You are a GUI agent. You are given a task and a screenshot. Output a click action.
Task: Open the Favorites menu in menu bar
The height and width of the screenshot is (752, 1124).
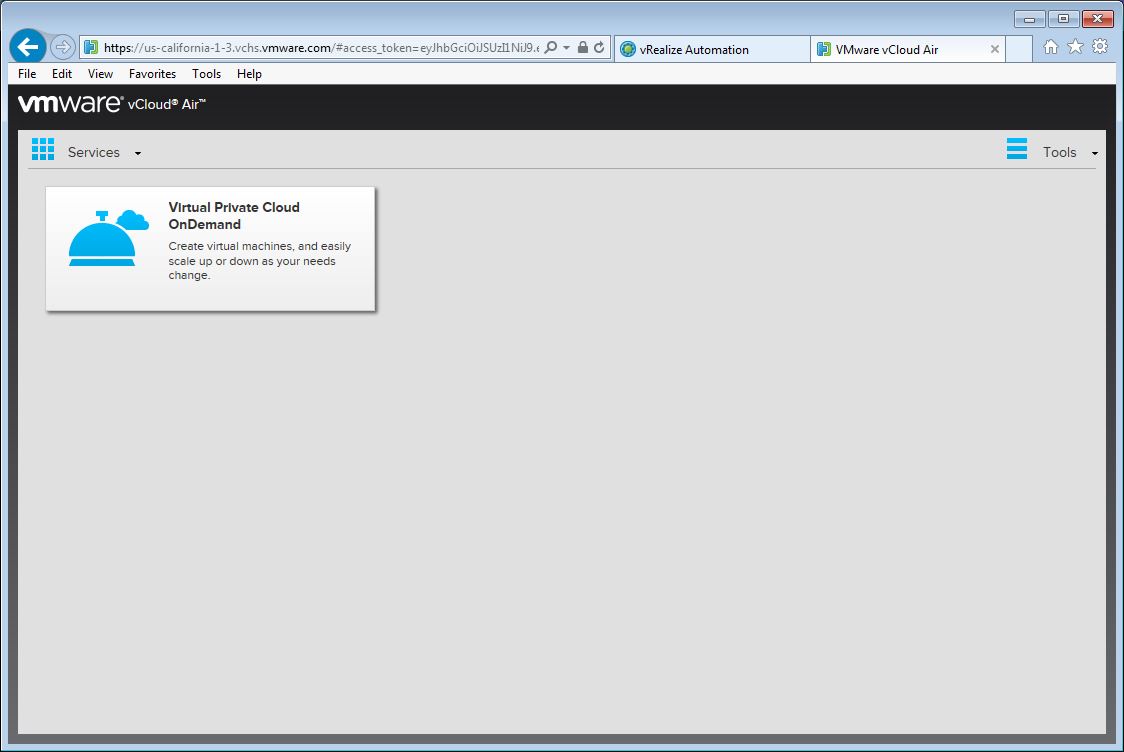[x=152, y=74]
